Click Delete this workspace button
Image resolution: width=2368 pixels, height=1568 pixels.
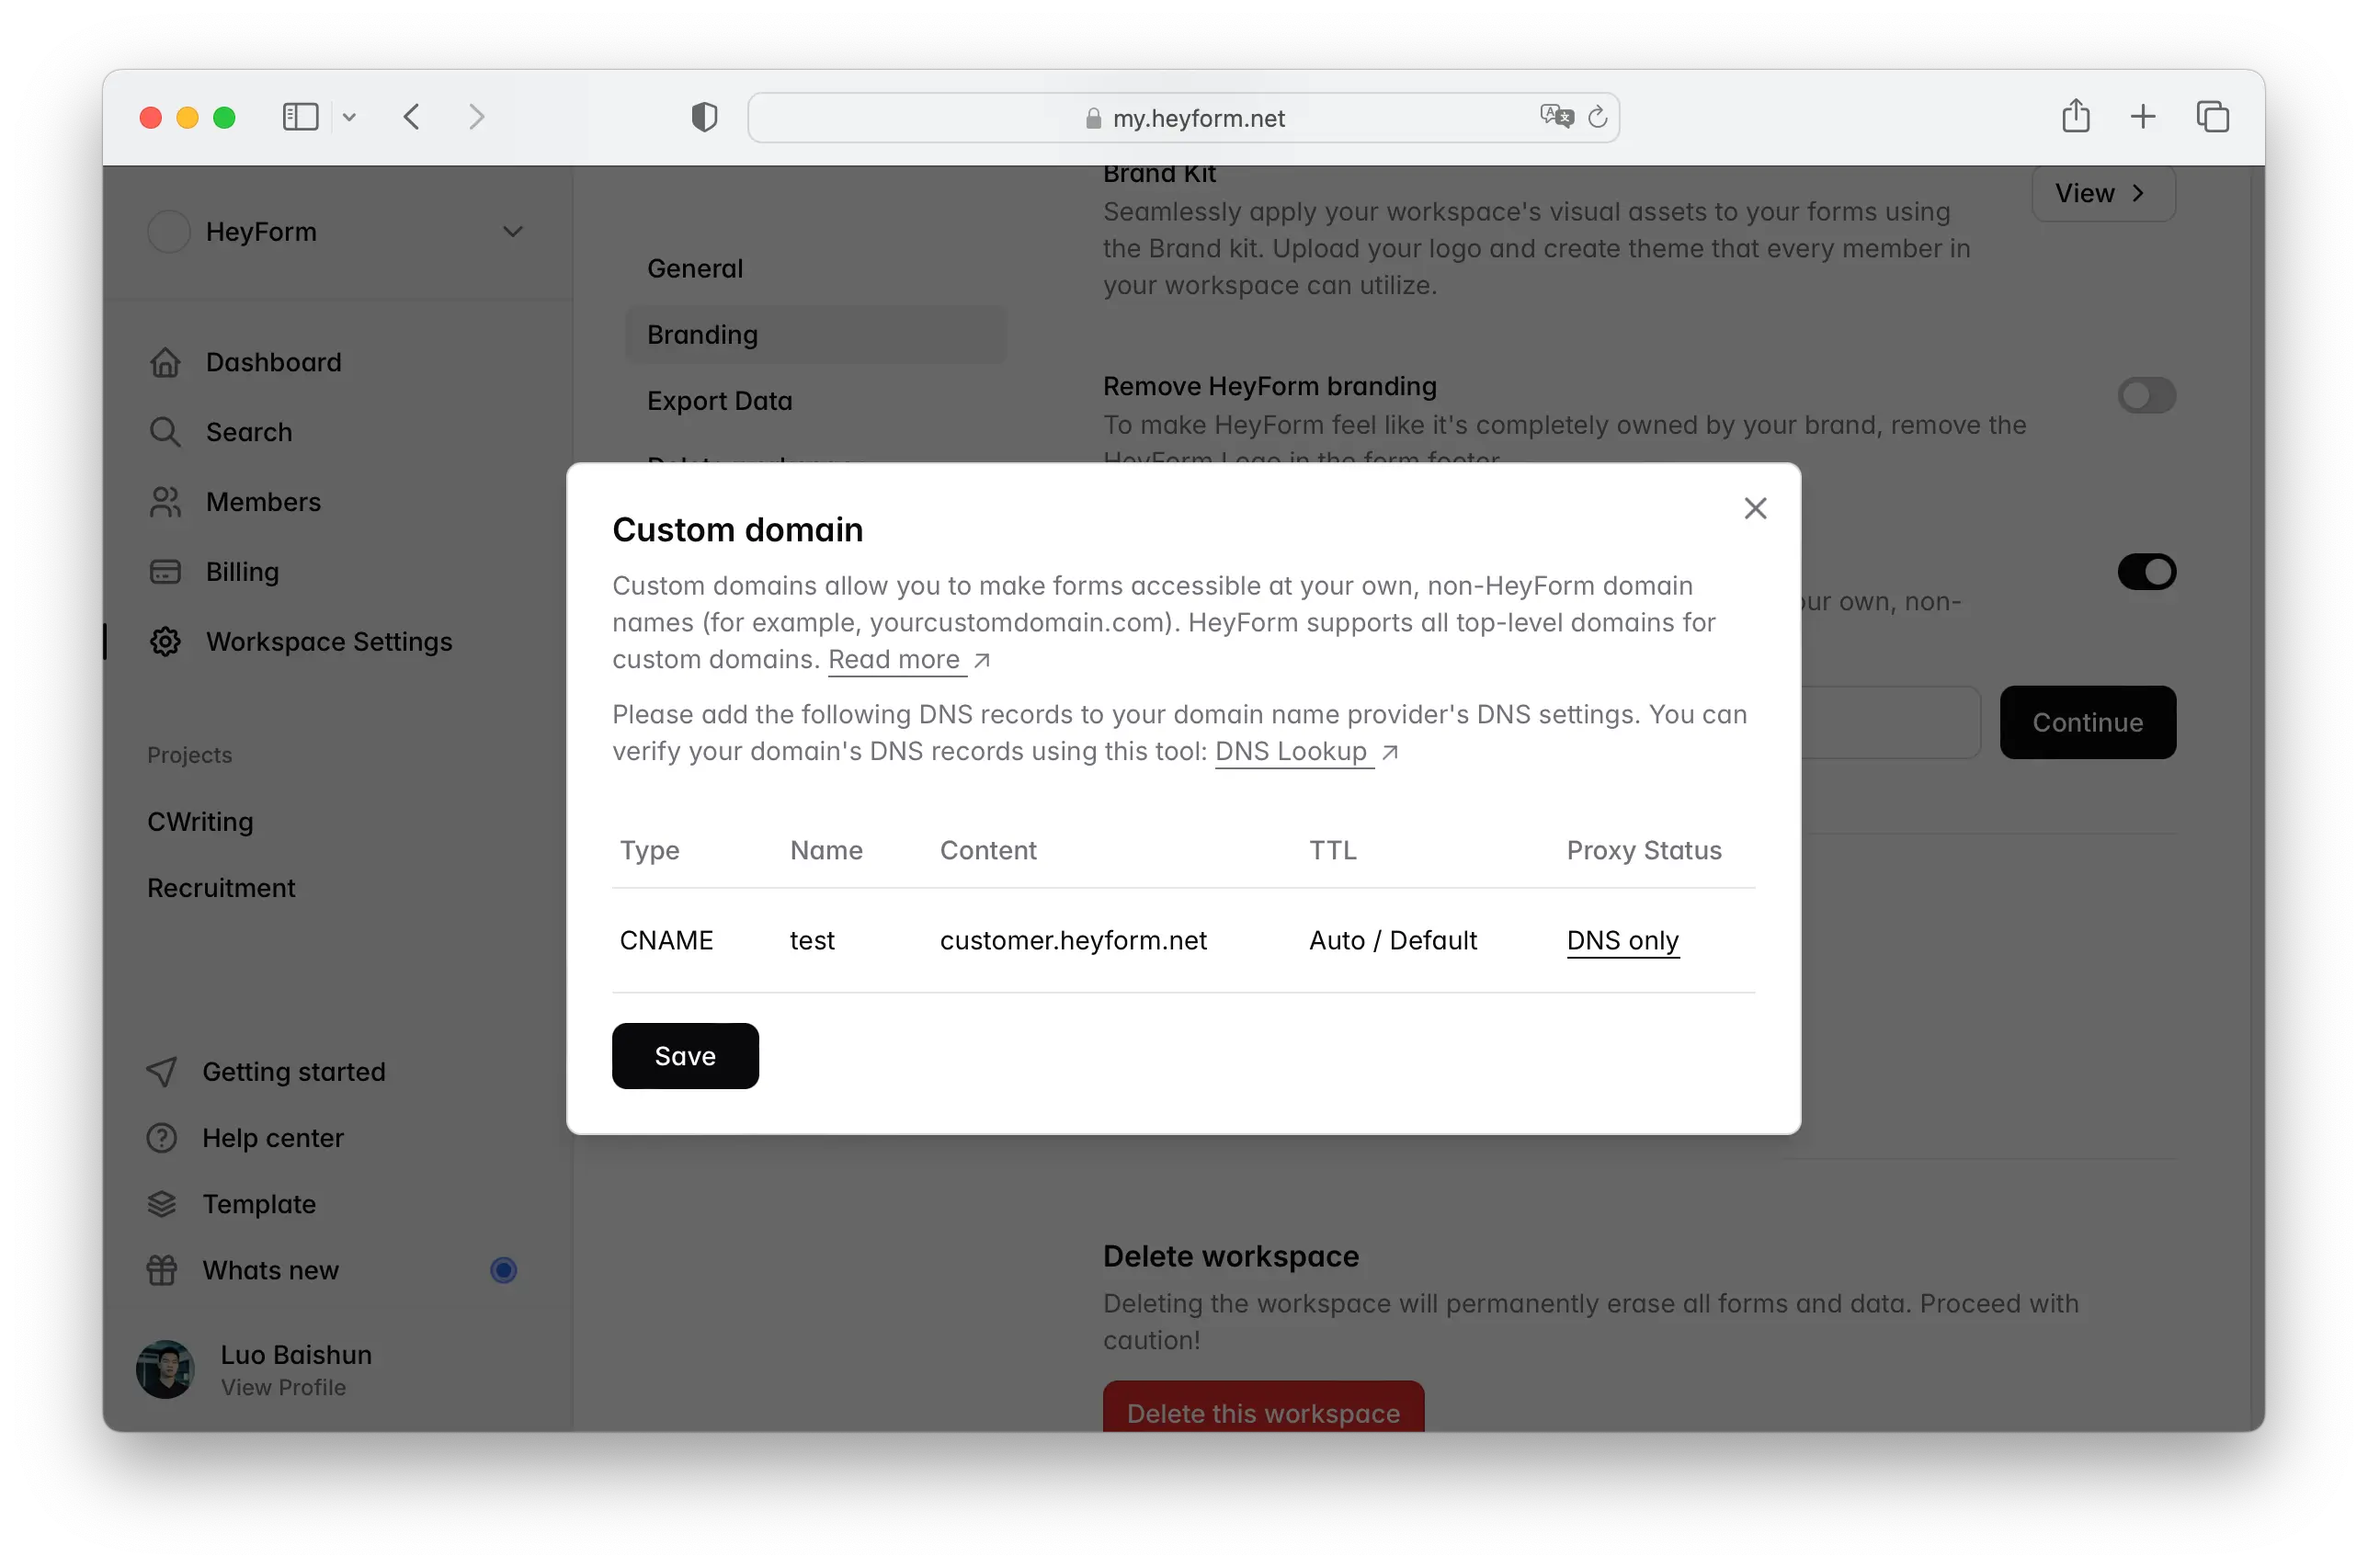[1263, 1413]
